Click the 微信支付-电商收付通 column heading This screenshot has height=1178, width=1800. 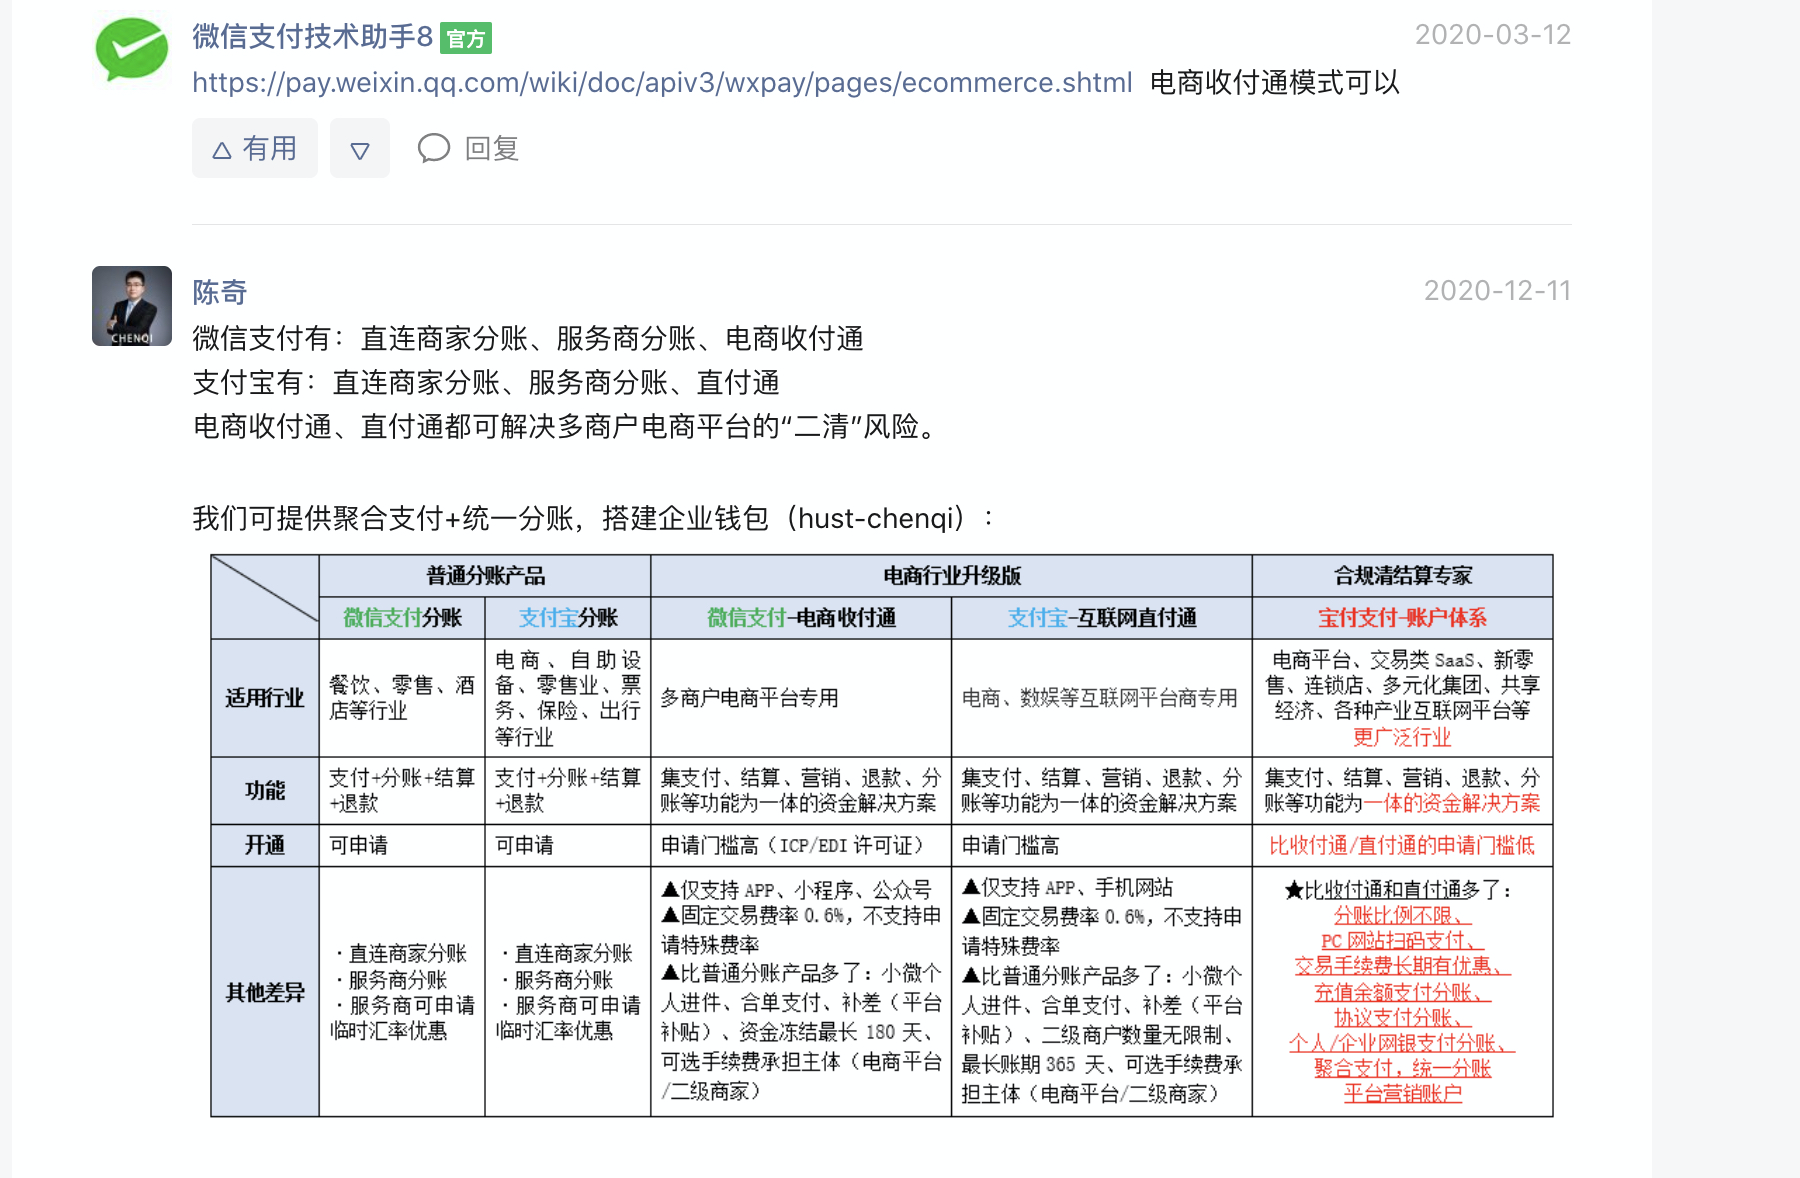[x=801, y=618]
